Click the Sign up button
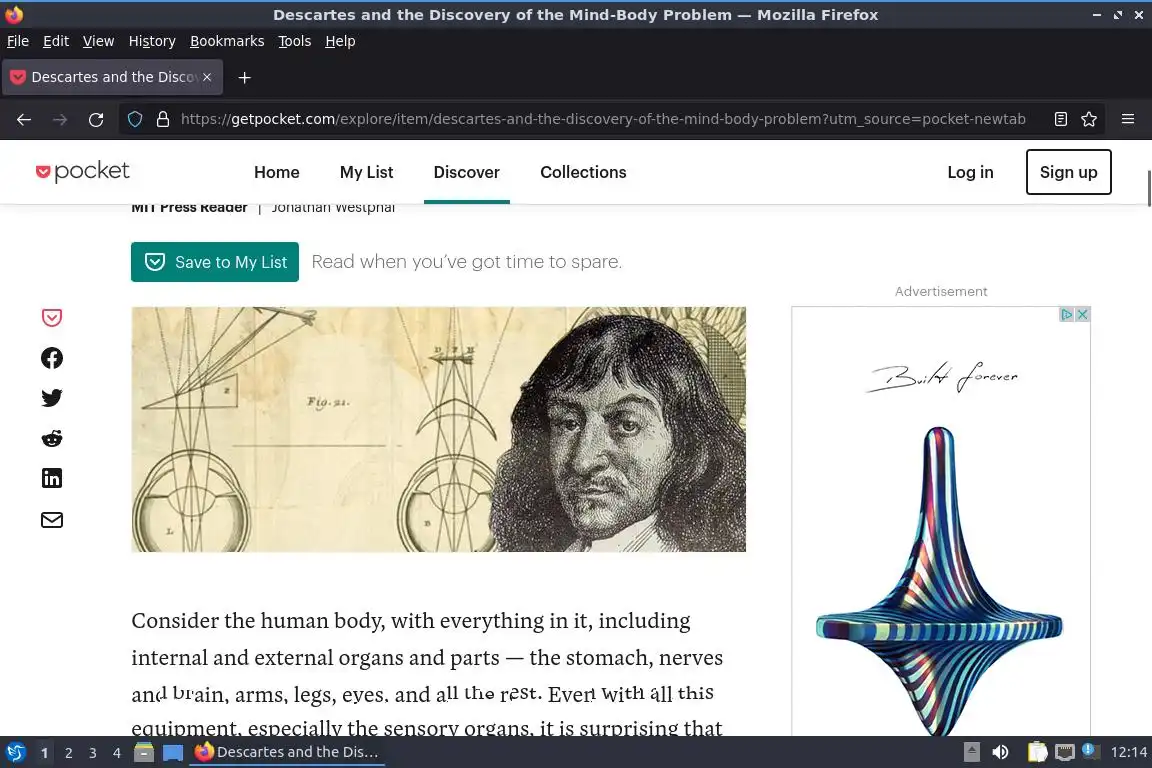 point(1068,172)
